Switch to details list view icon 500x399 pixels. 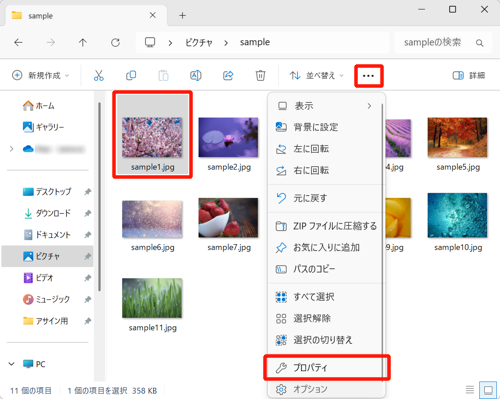pos(470,389)
